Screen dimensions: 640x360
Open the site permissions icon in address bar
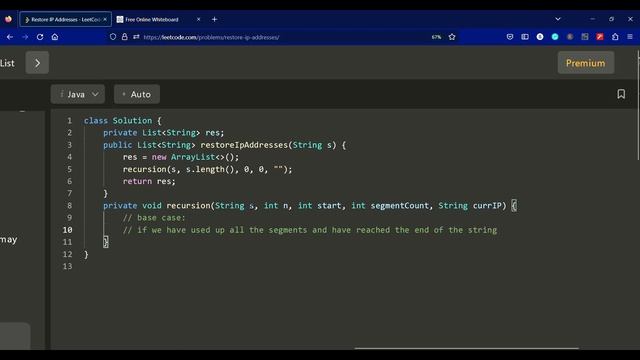136,37
